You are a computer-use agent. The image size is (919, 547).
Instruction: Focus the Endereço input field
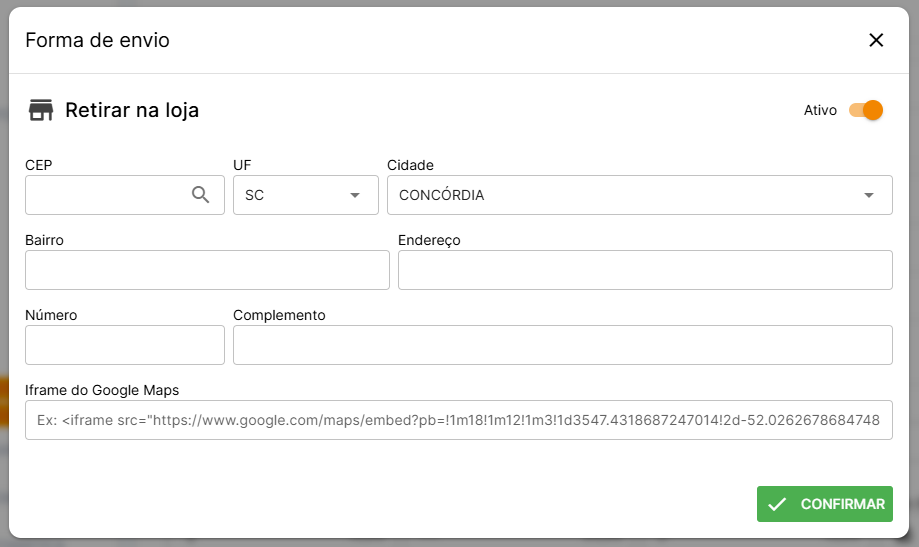(x=645, y=270)
